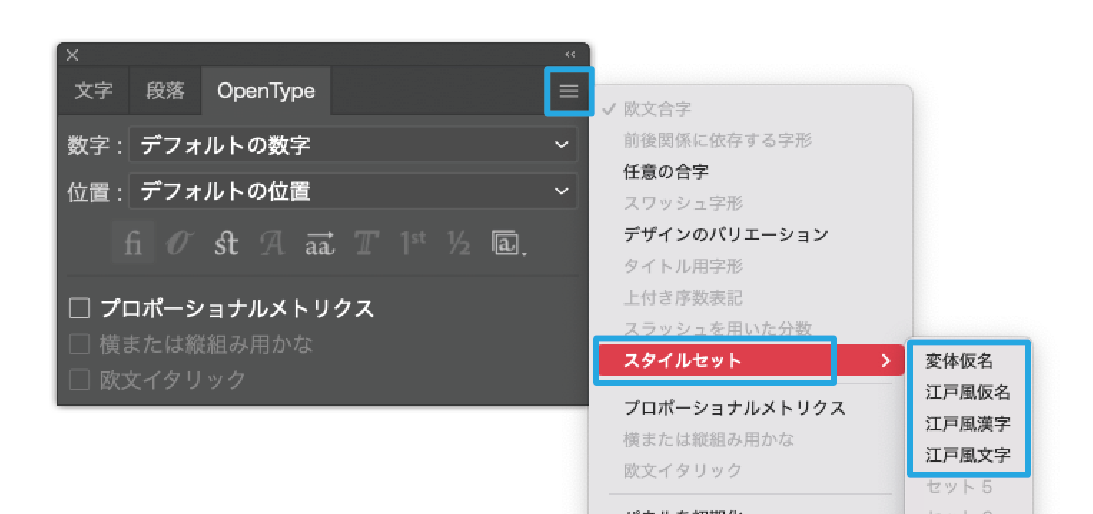Screen dimensions: 1093x514
Task: Switch to 文字 tab
Action: pos(93,91)
